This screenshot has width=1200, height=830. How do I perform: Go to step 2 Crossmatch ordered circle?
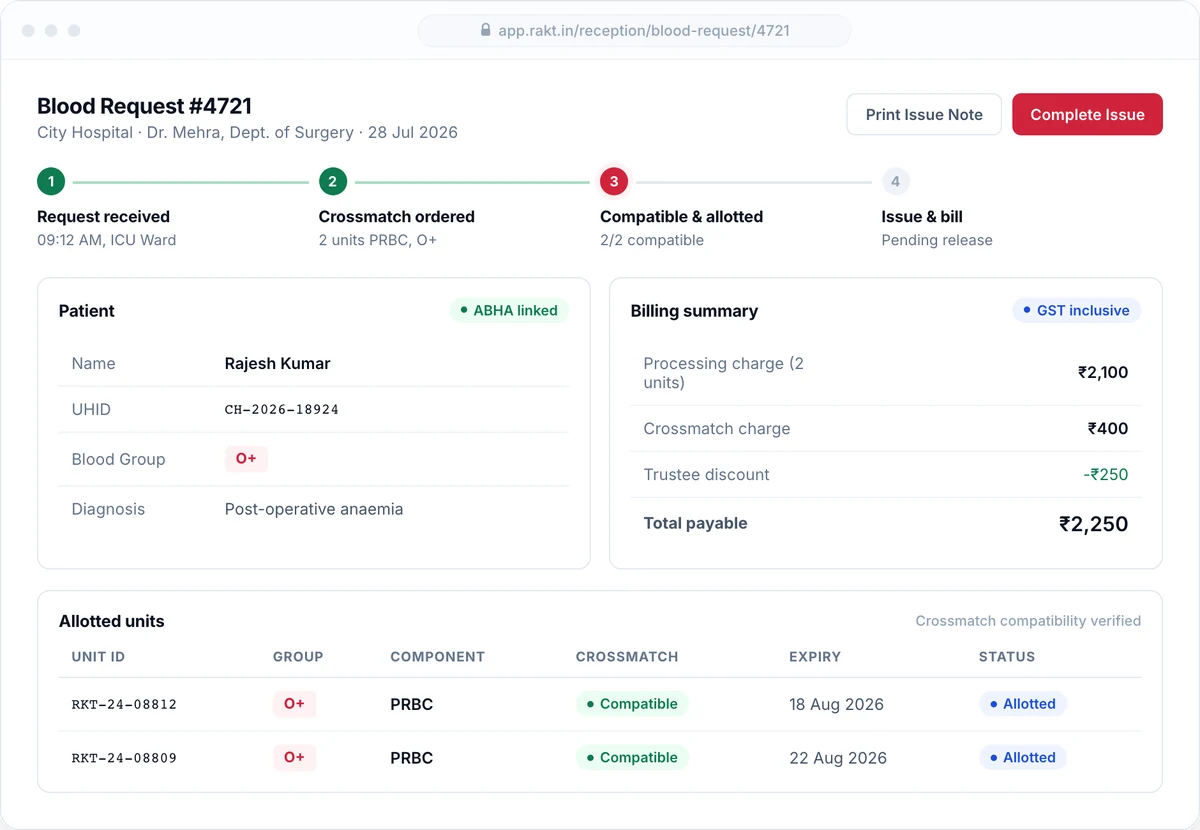tap(333, 182)
